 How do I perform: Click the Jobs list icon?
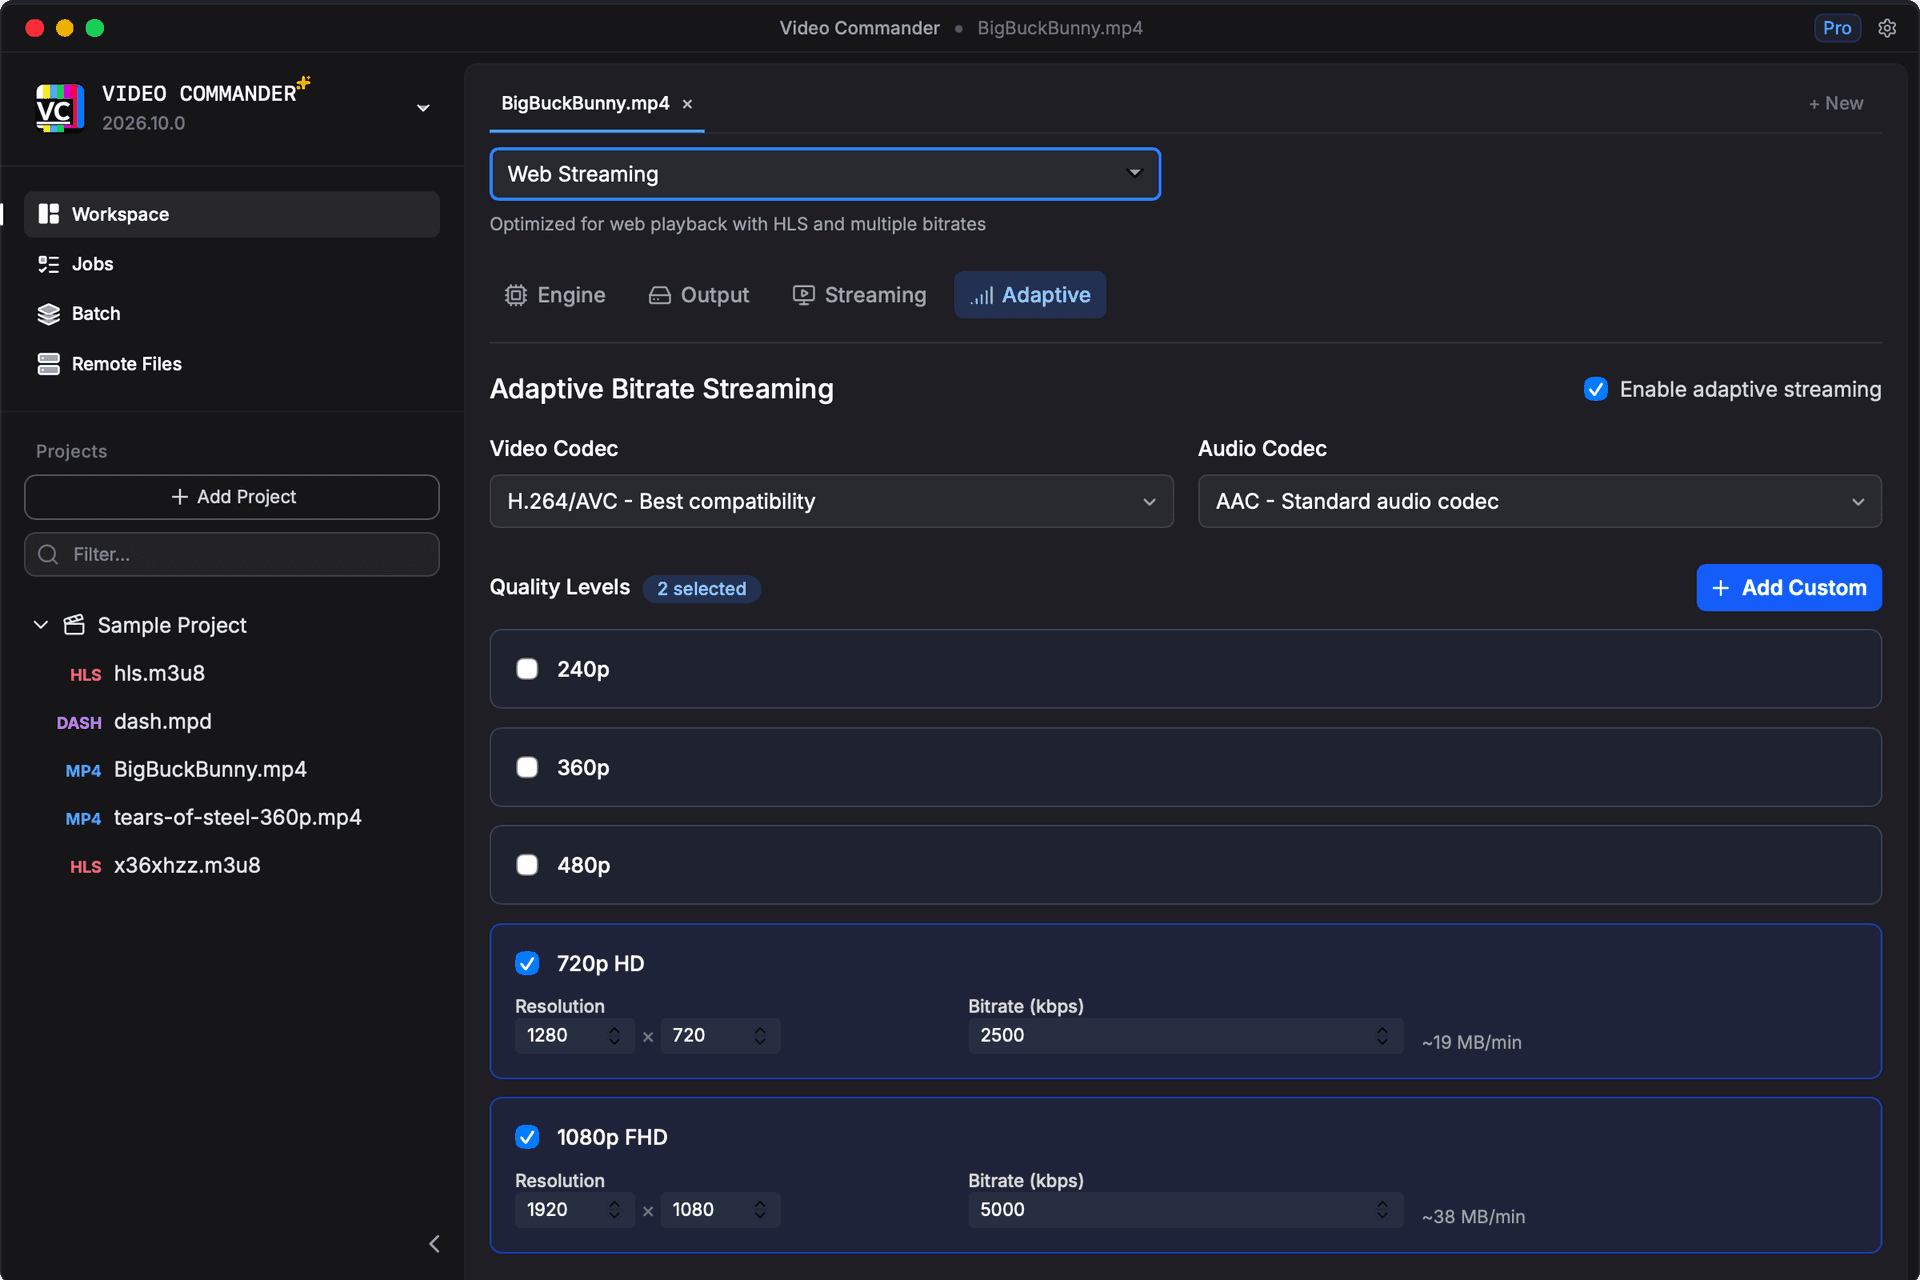pyautogui.click(x=48, y=264)
